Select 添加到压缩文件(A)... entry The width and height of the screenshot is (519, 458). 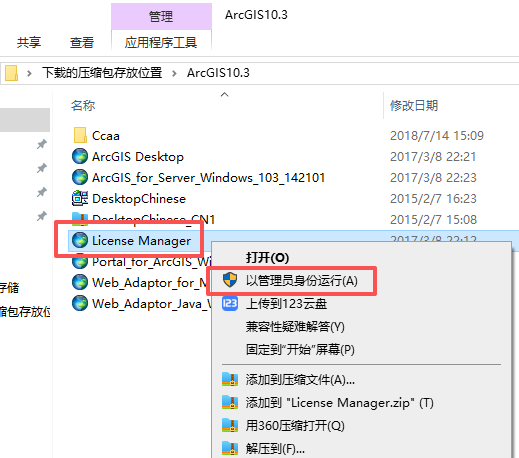300,379
